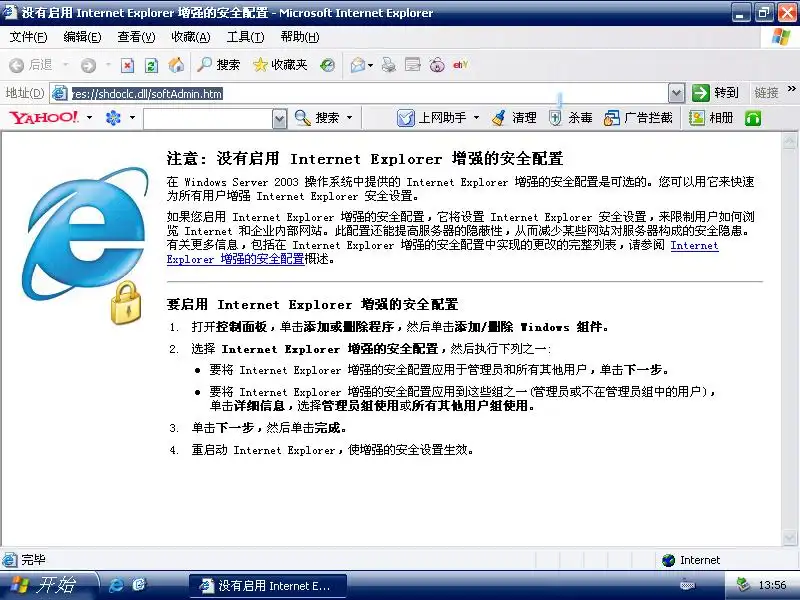Viewport: 800px width, 600px height.
Task: Select the 没有启用 Internet E... taskbar button
Action: coord(268,586)
